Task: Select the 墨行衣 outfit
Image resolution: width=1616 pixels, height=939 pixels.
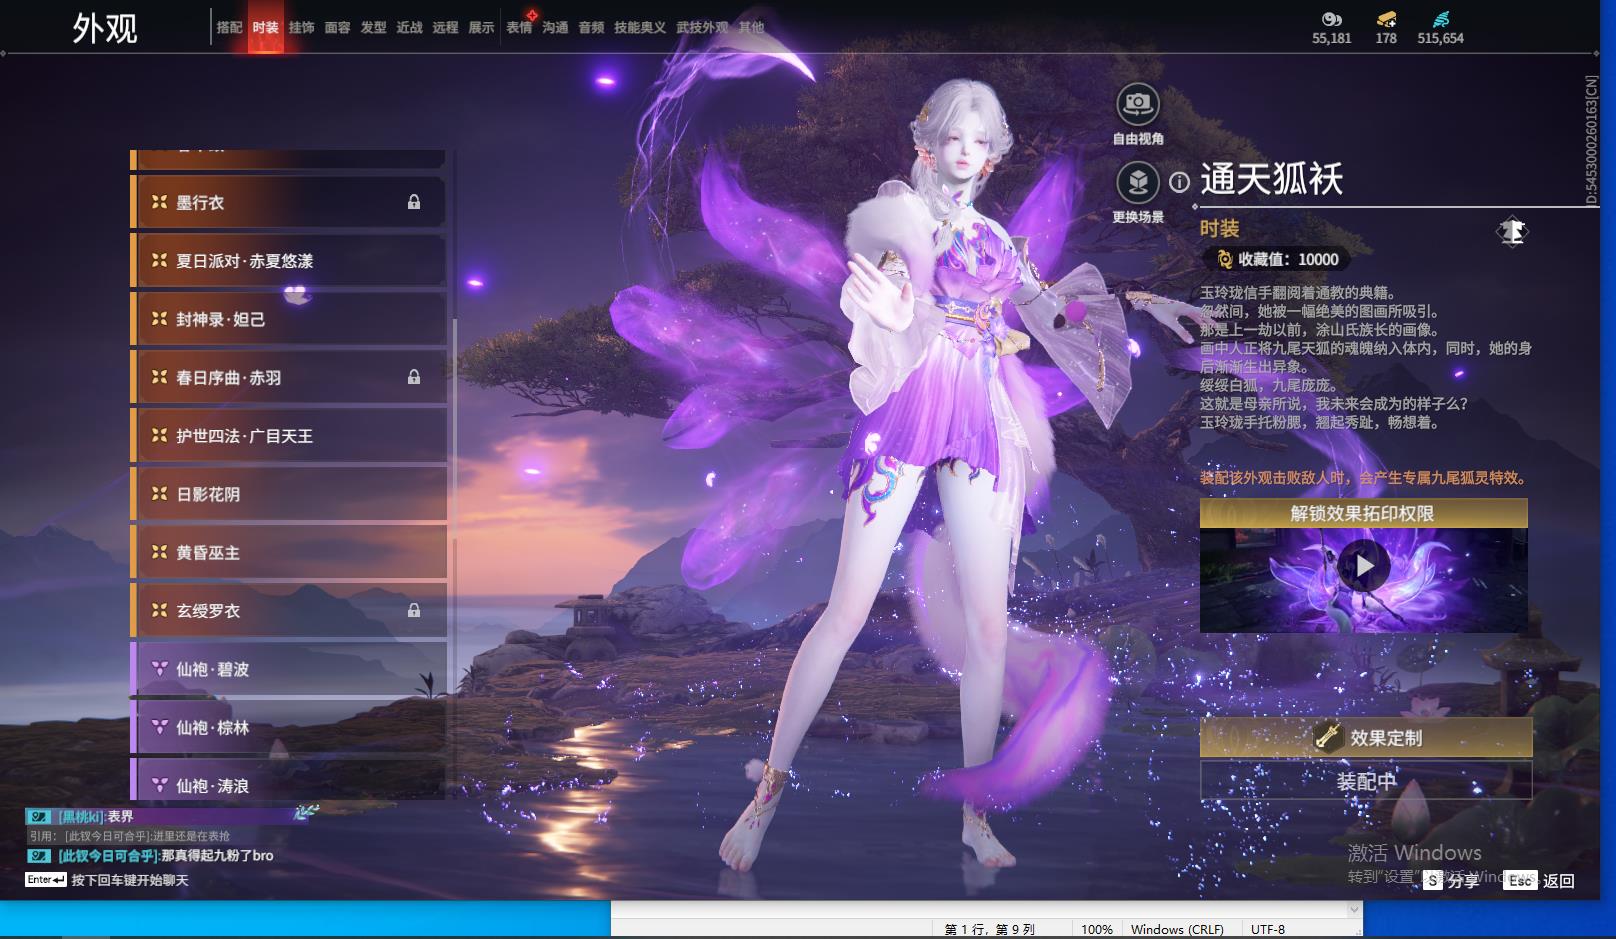Action: (288, 202)
